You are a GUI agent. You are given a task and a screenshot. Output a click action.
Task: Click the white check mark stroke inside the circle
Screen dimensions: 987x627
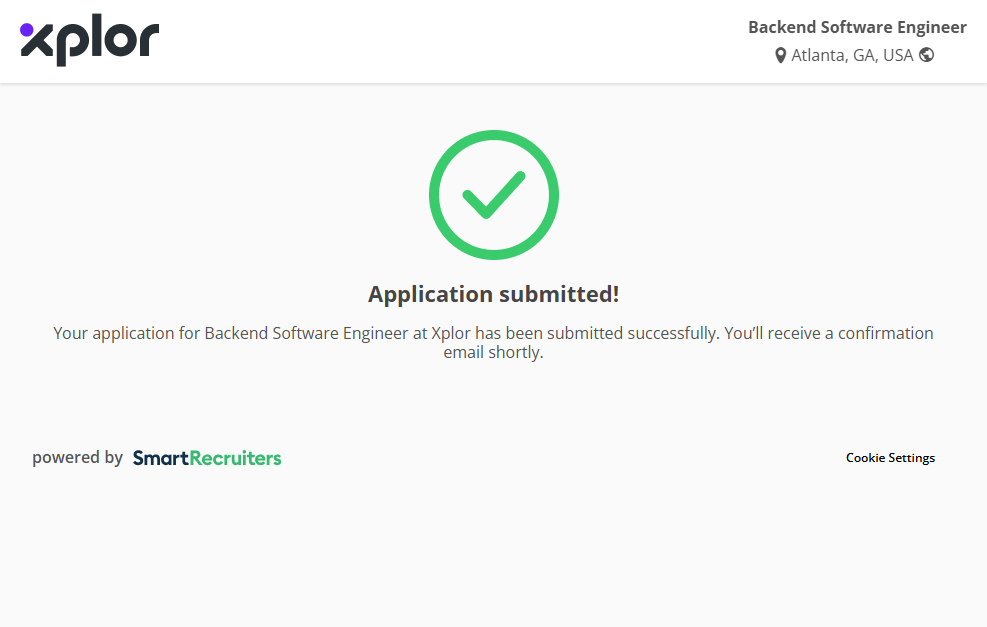tap(492, 196)
